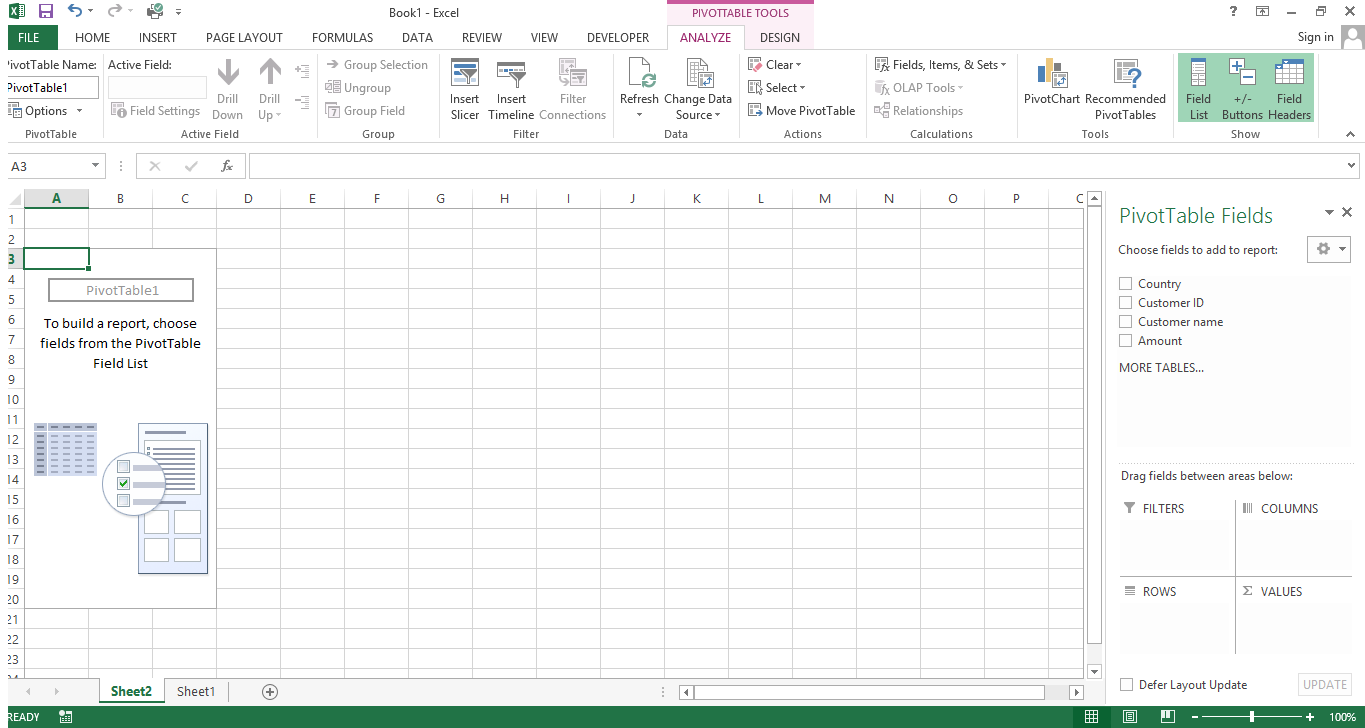Open Excel Help question mark icon
Viewport: 1365px width, 728px height.
pyautogui.click(x=1233, y=11)
